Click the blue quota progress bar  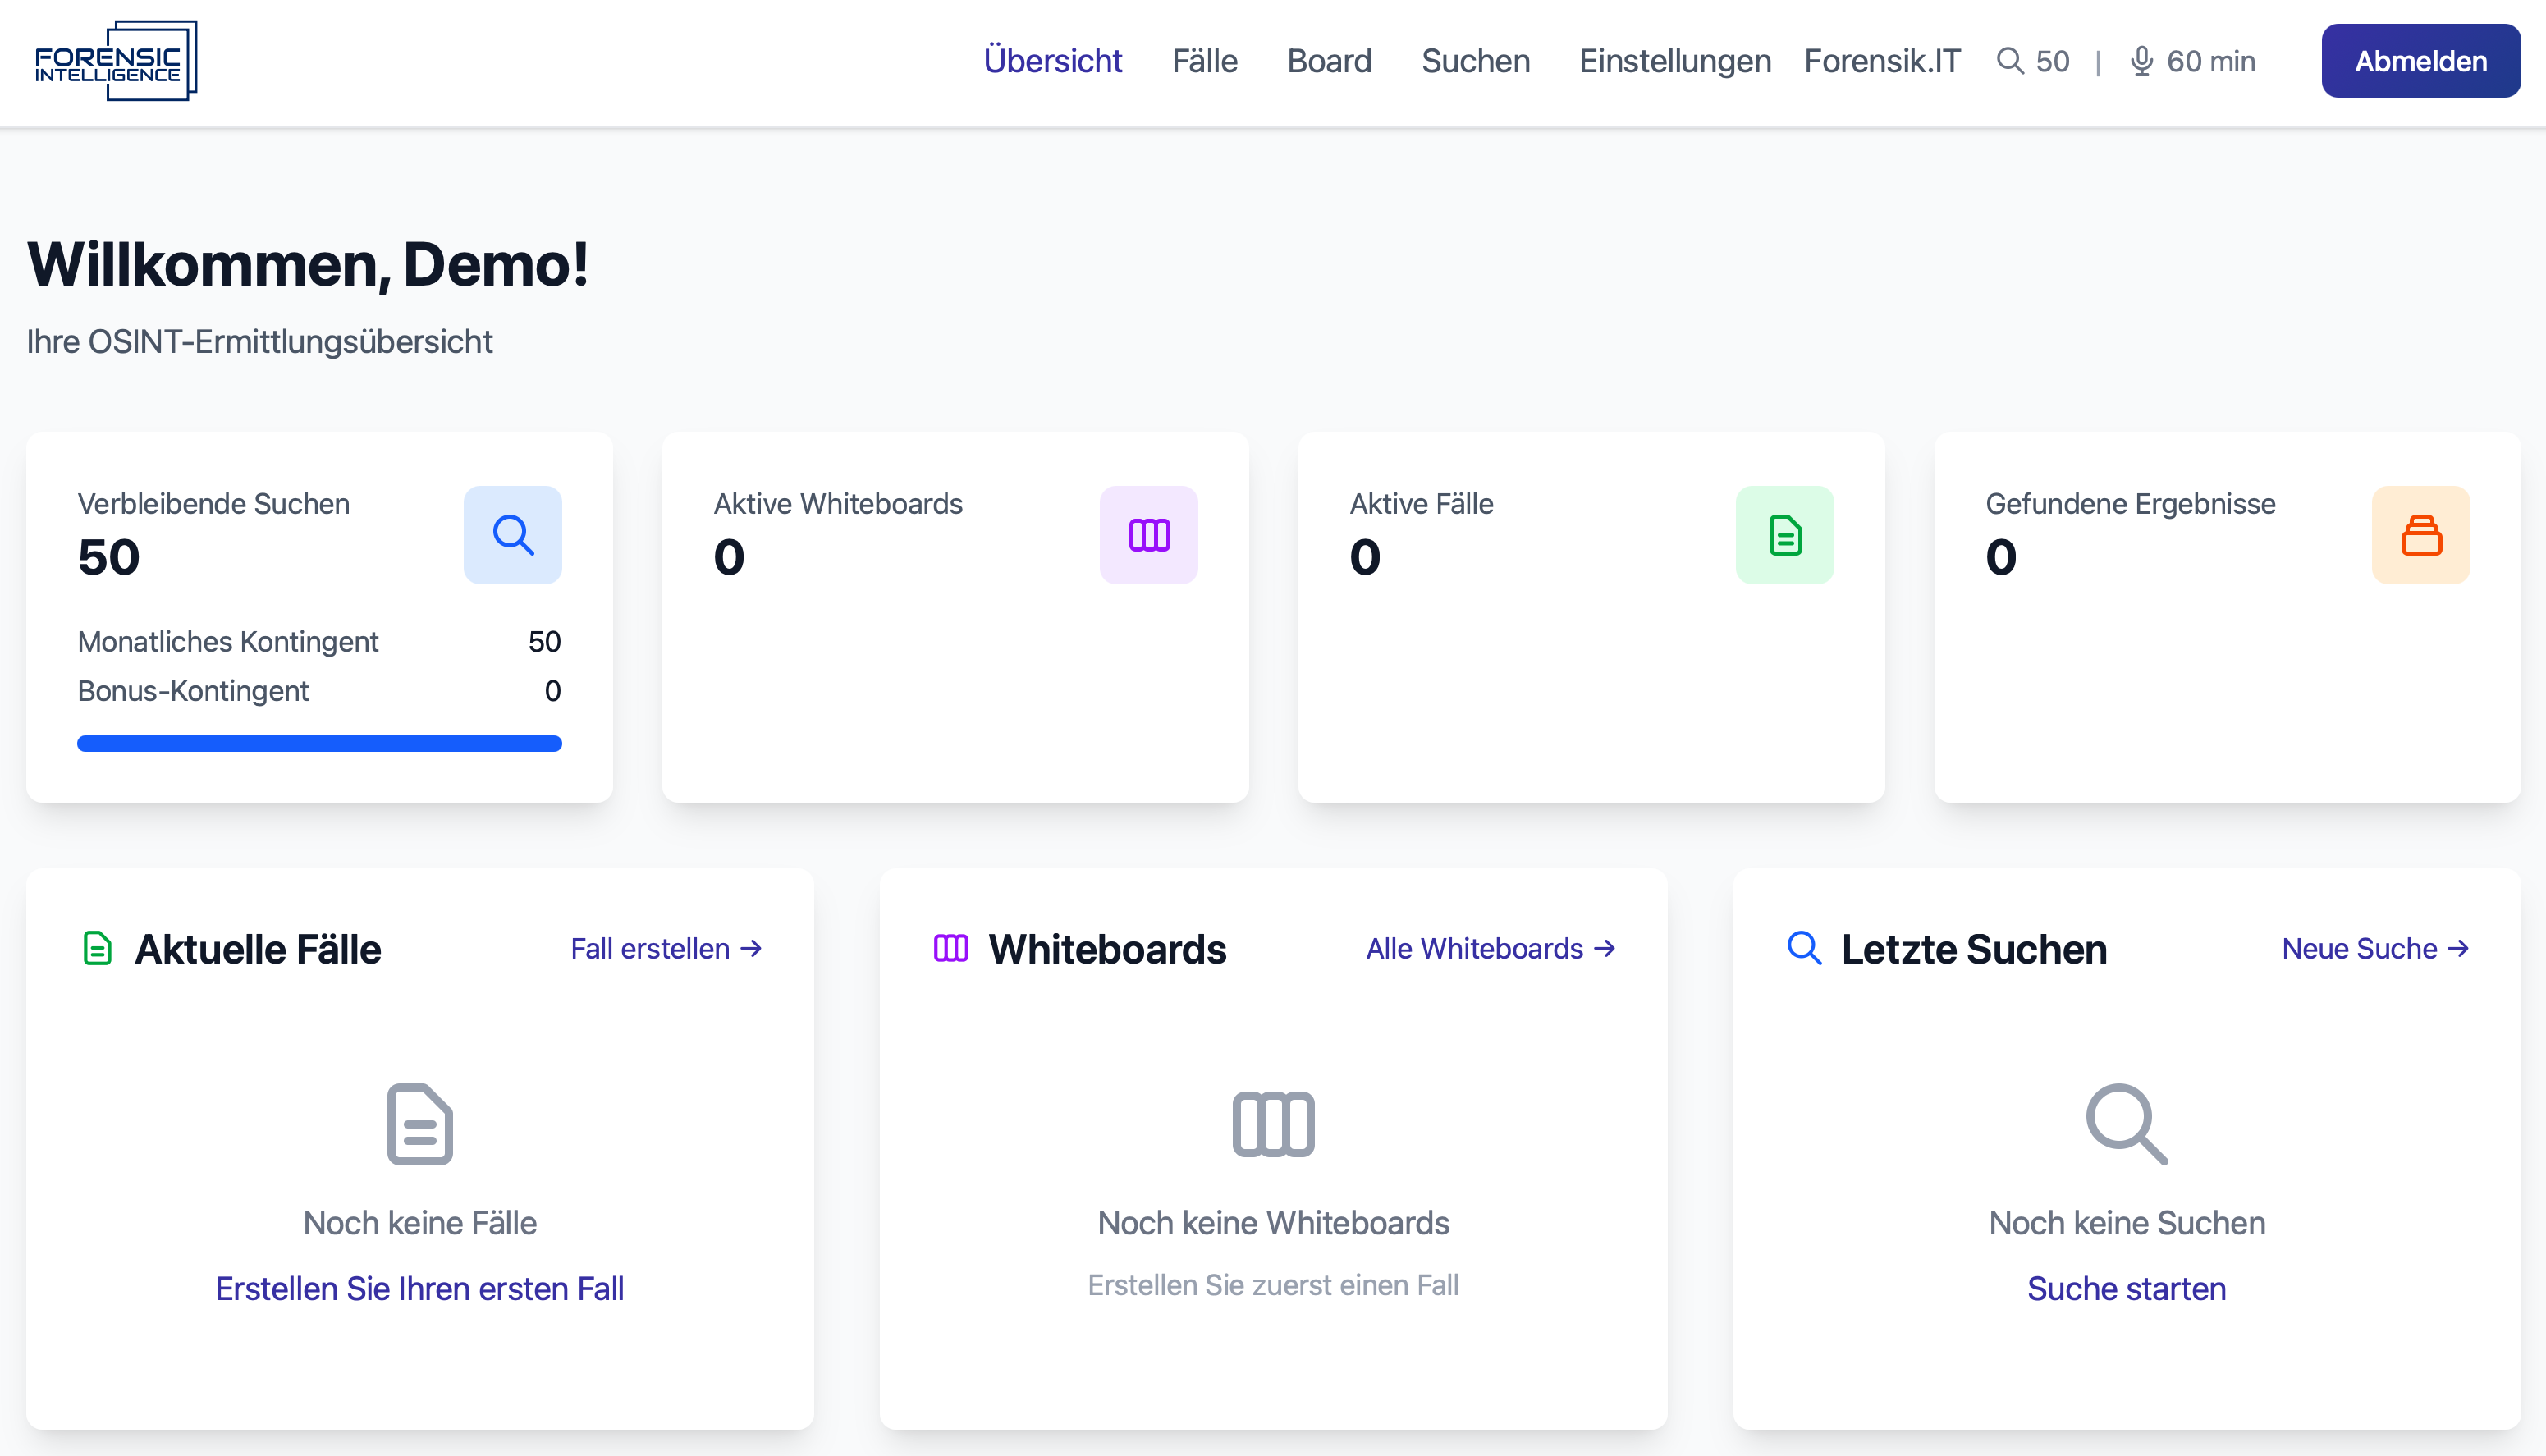point(319,743)
